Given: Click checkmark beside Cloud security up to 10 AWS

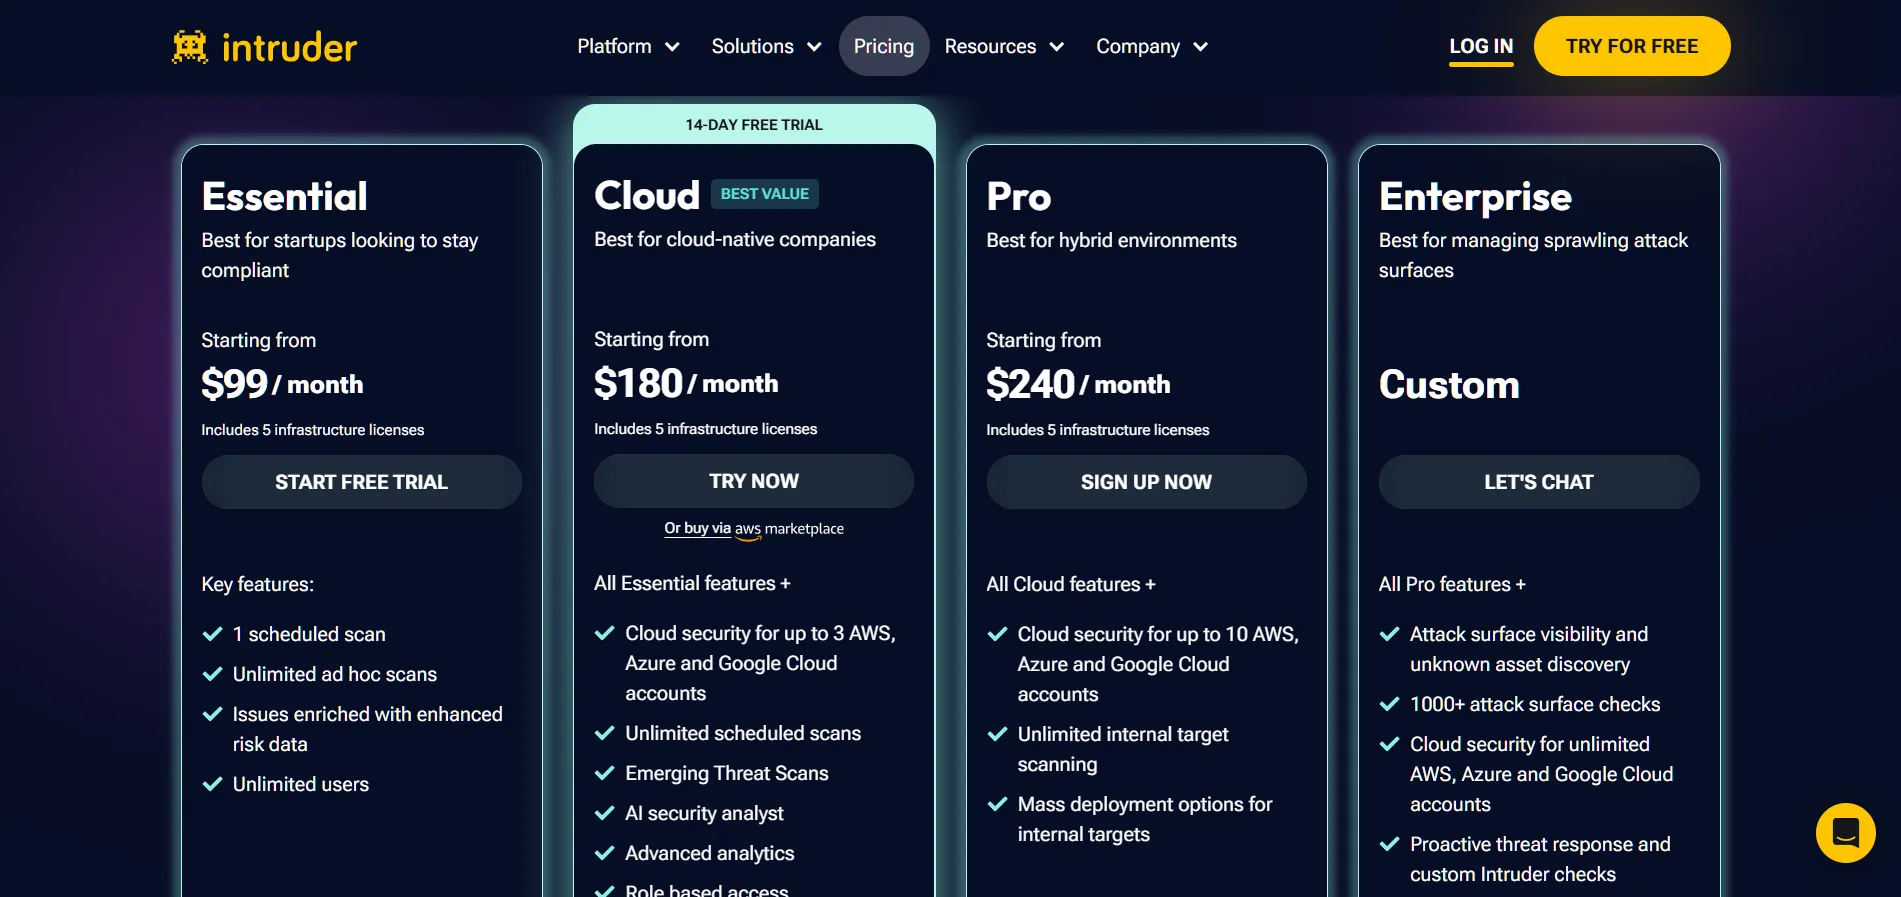Looking at the screenshot, I should click(997, 634).
